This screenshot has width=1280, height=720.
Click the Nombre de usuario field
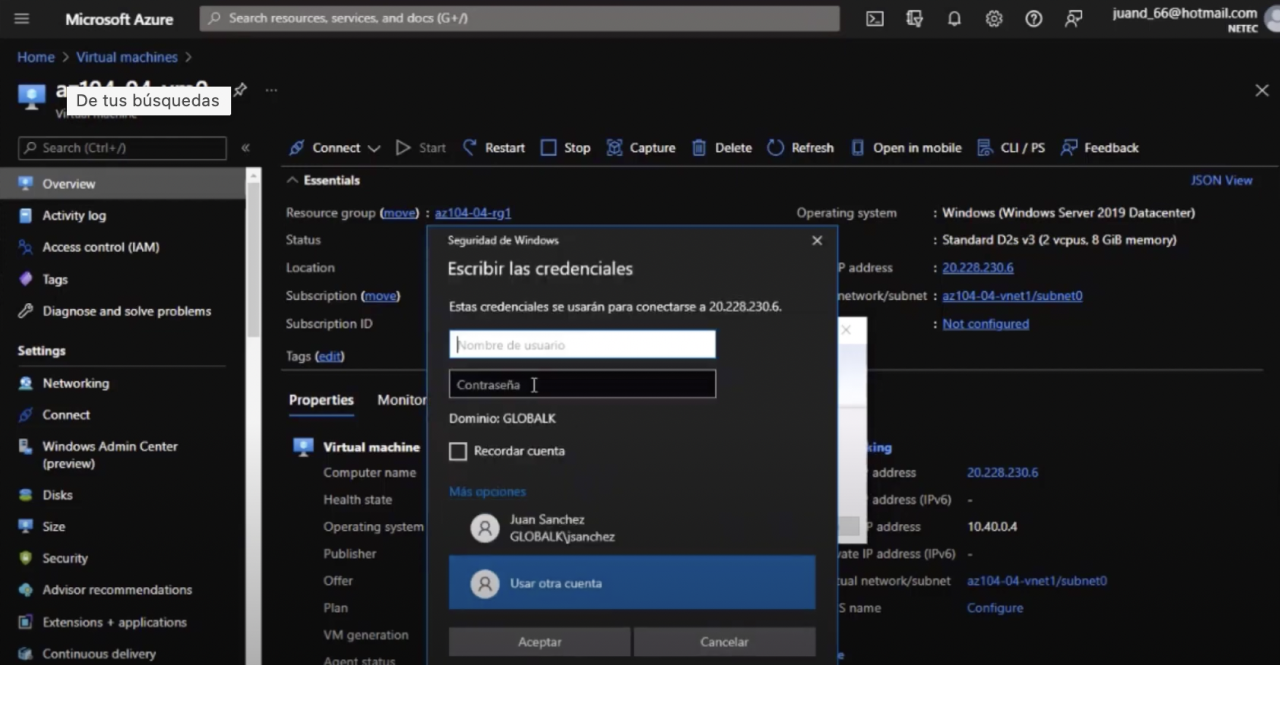(582, 345)
